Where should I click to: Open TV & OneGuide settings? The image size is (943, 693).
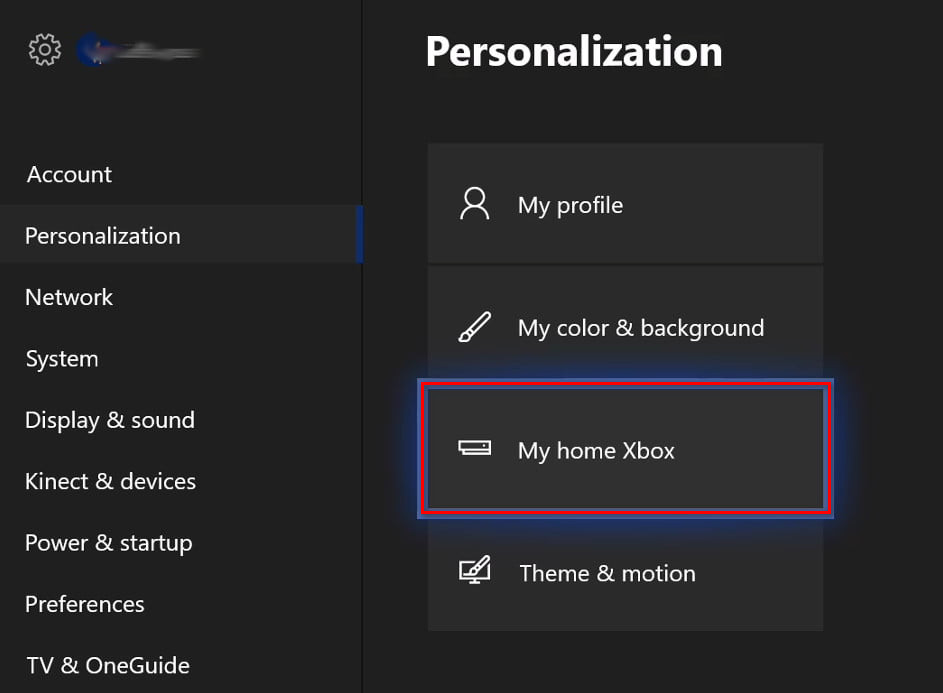point(107,665)
